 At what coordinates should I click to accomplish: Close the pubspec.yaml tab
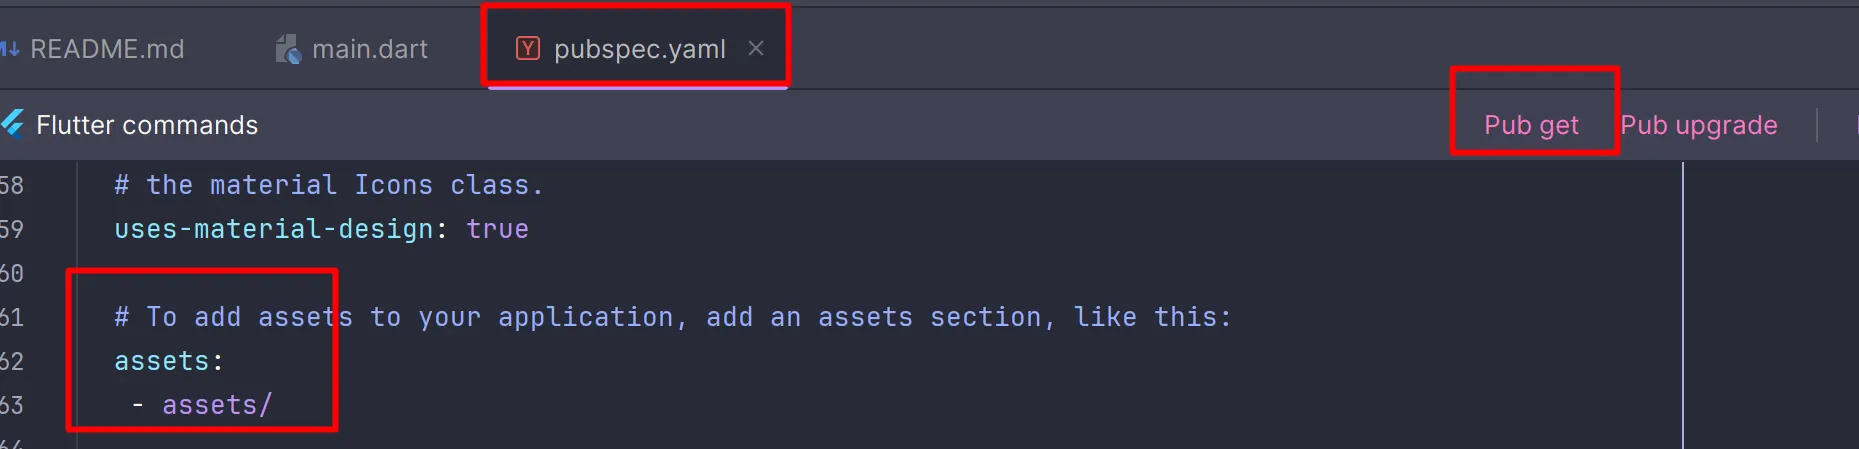(756, 48)
